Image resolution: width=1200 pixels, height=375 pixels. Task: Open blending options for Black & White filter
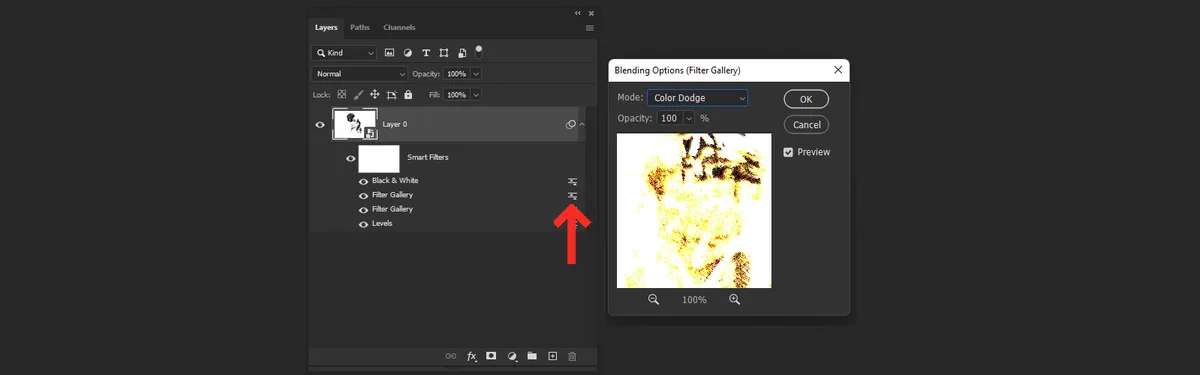click(x=573, y=181)
